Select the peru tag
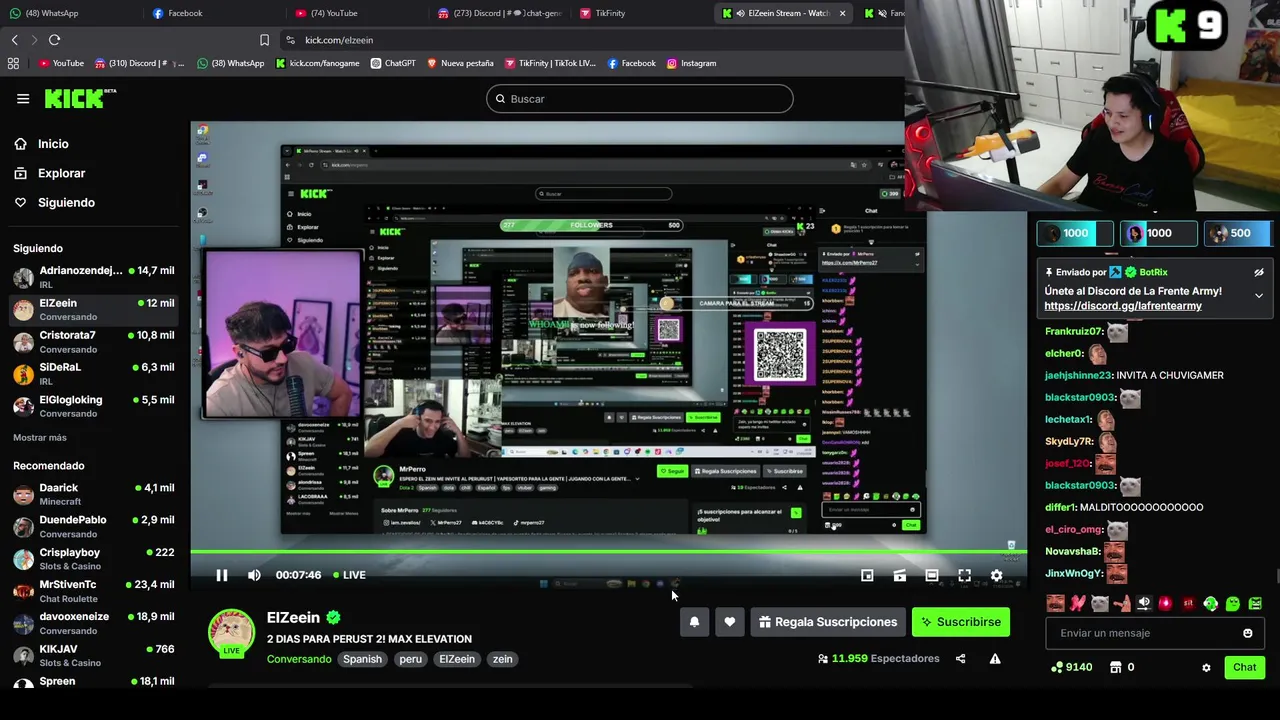This screenshot has width=1280, height=720. point(411,659)
